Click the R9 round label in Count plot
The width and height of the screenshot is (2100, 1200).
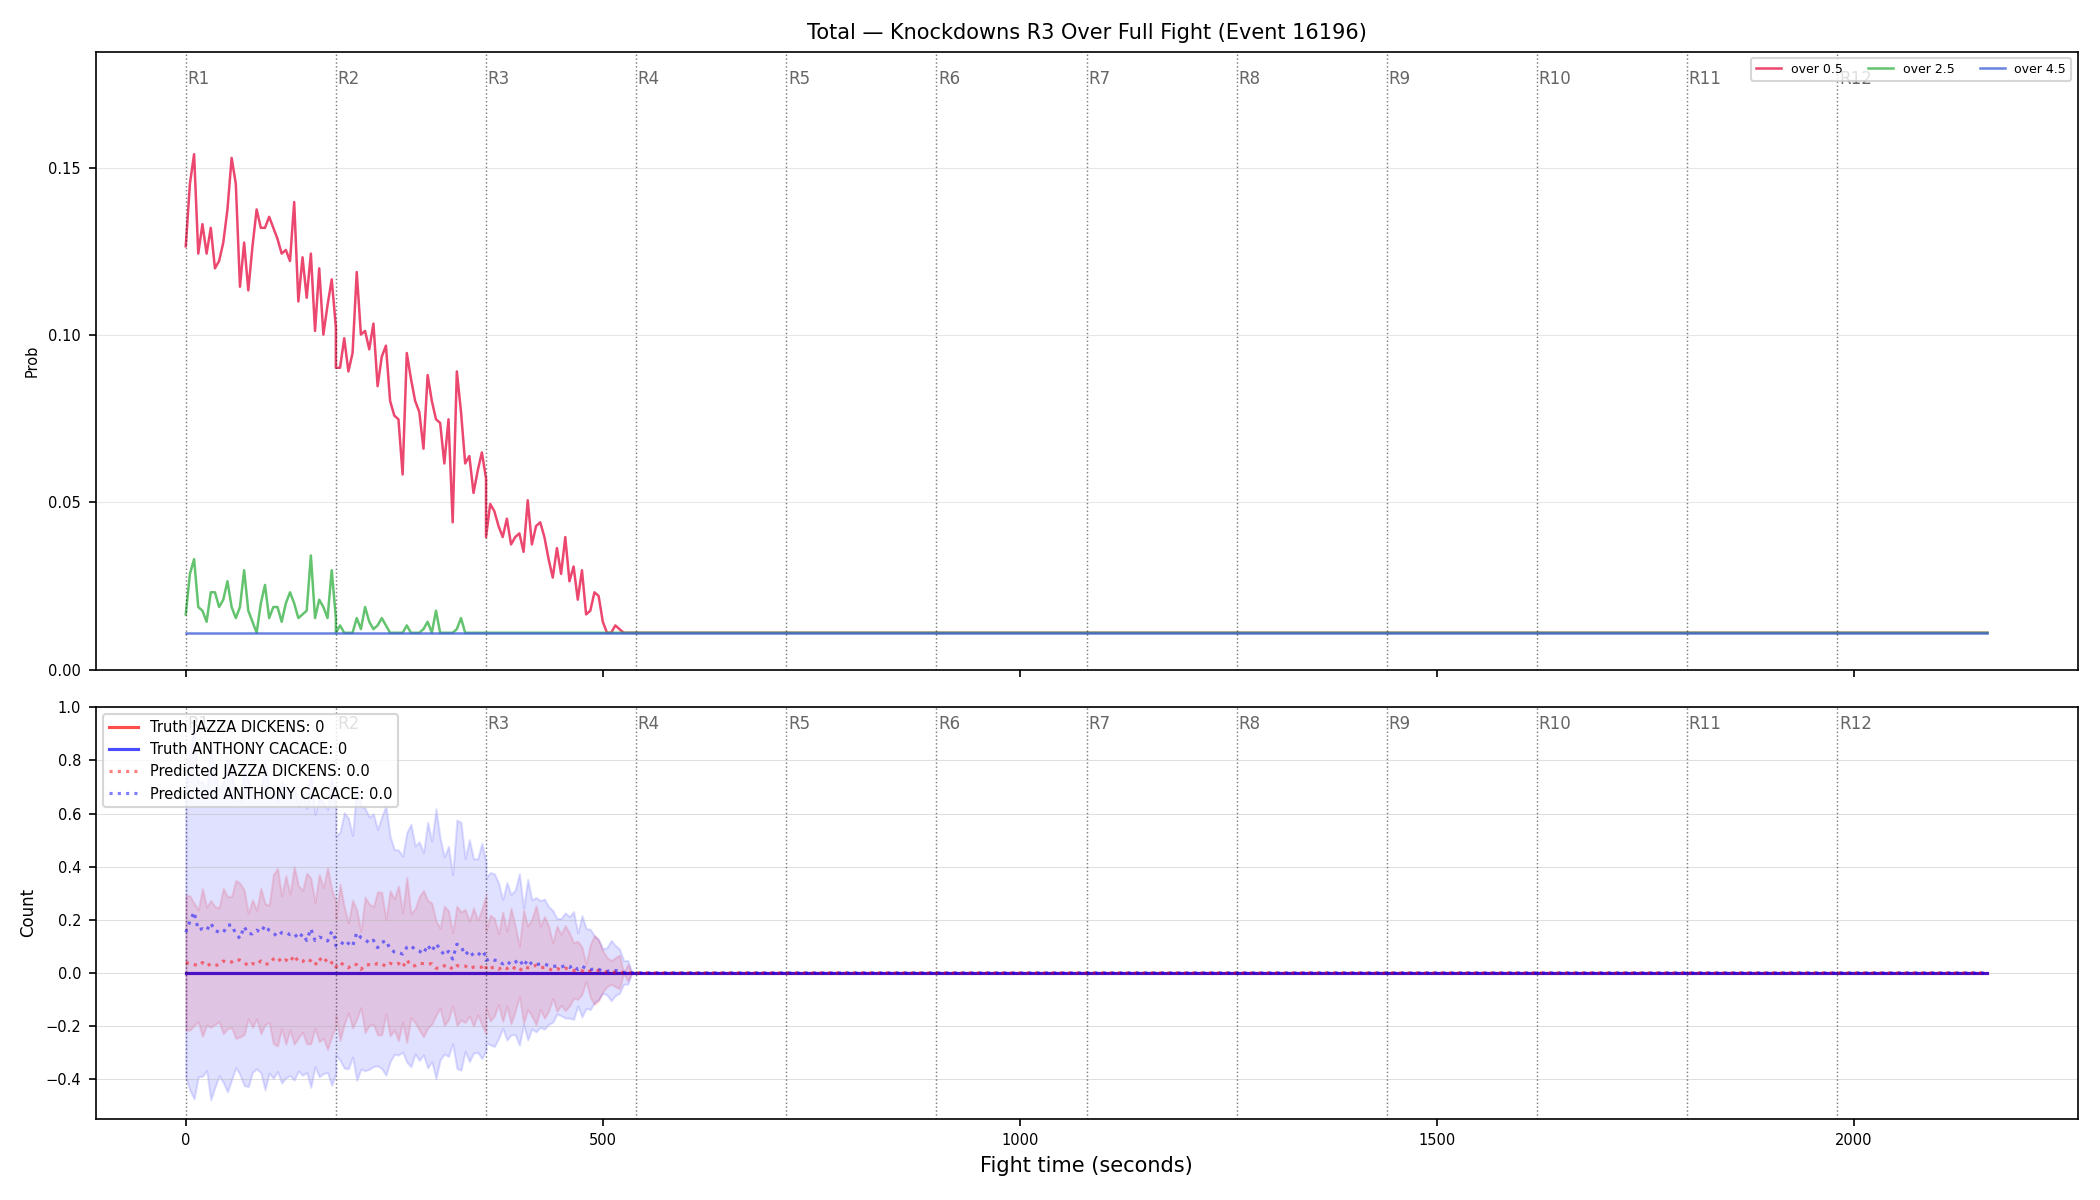tap(1399, 723)
